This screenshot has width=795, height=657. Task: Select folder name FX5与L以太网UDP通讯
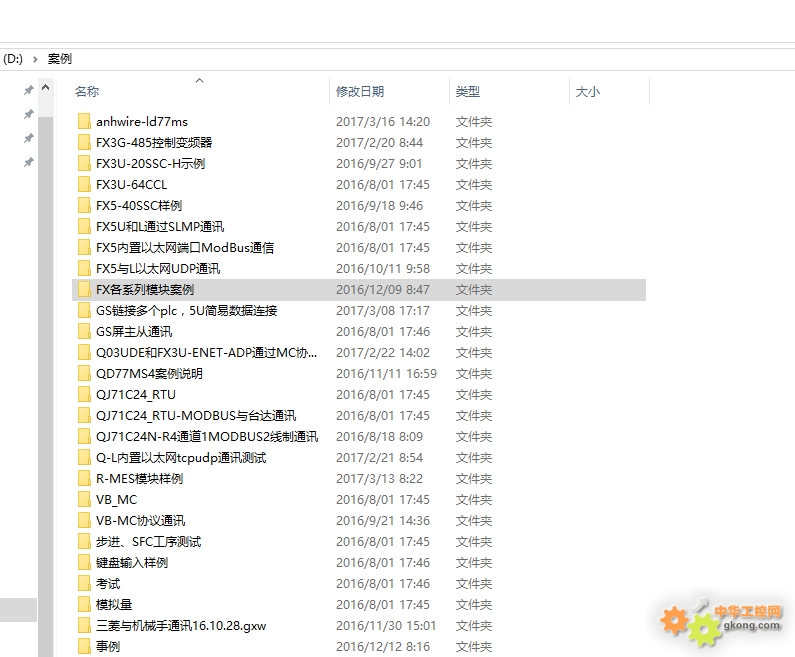tap(158, 269)
